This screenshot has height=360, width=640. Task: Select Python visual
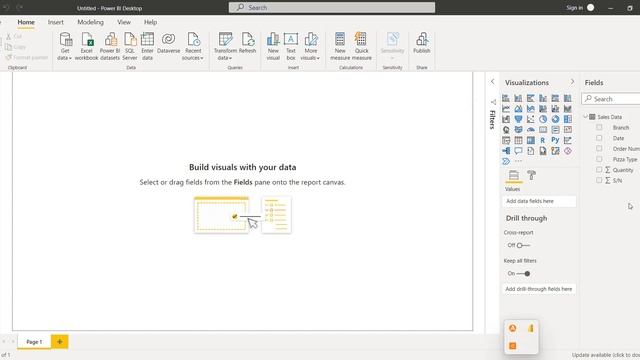click(555, 140)
